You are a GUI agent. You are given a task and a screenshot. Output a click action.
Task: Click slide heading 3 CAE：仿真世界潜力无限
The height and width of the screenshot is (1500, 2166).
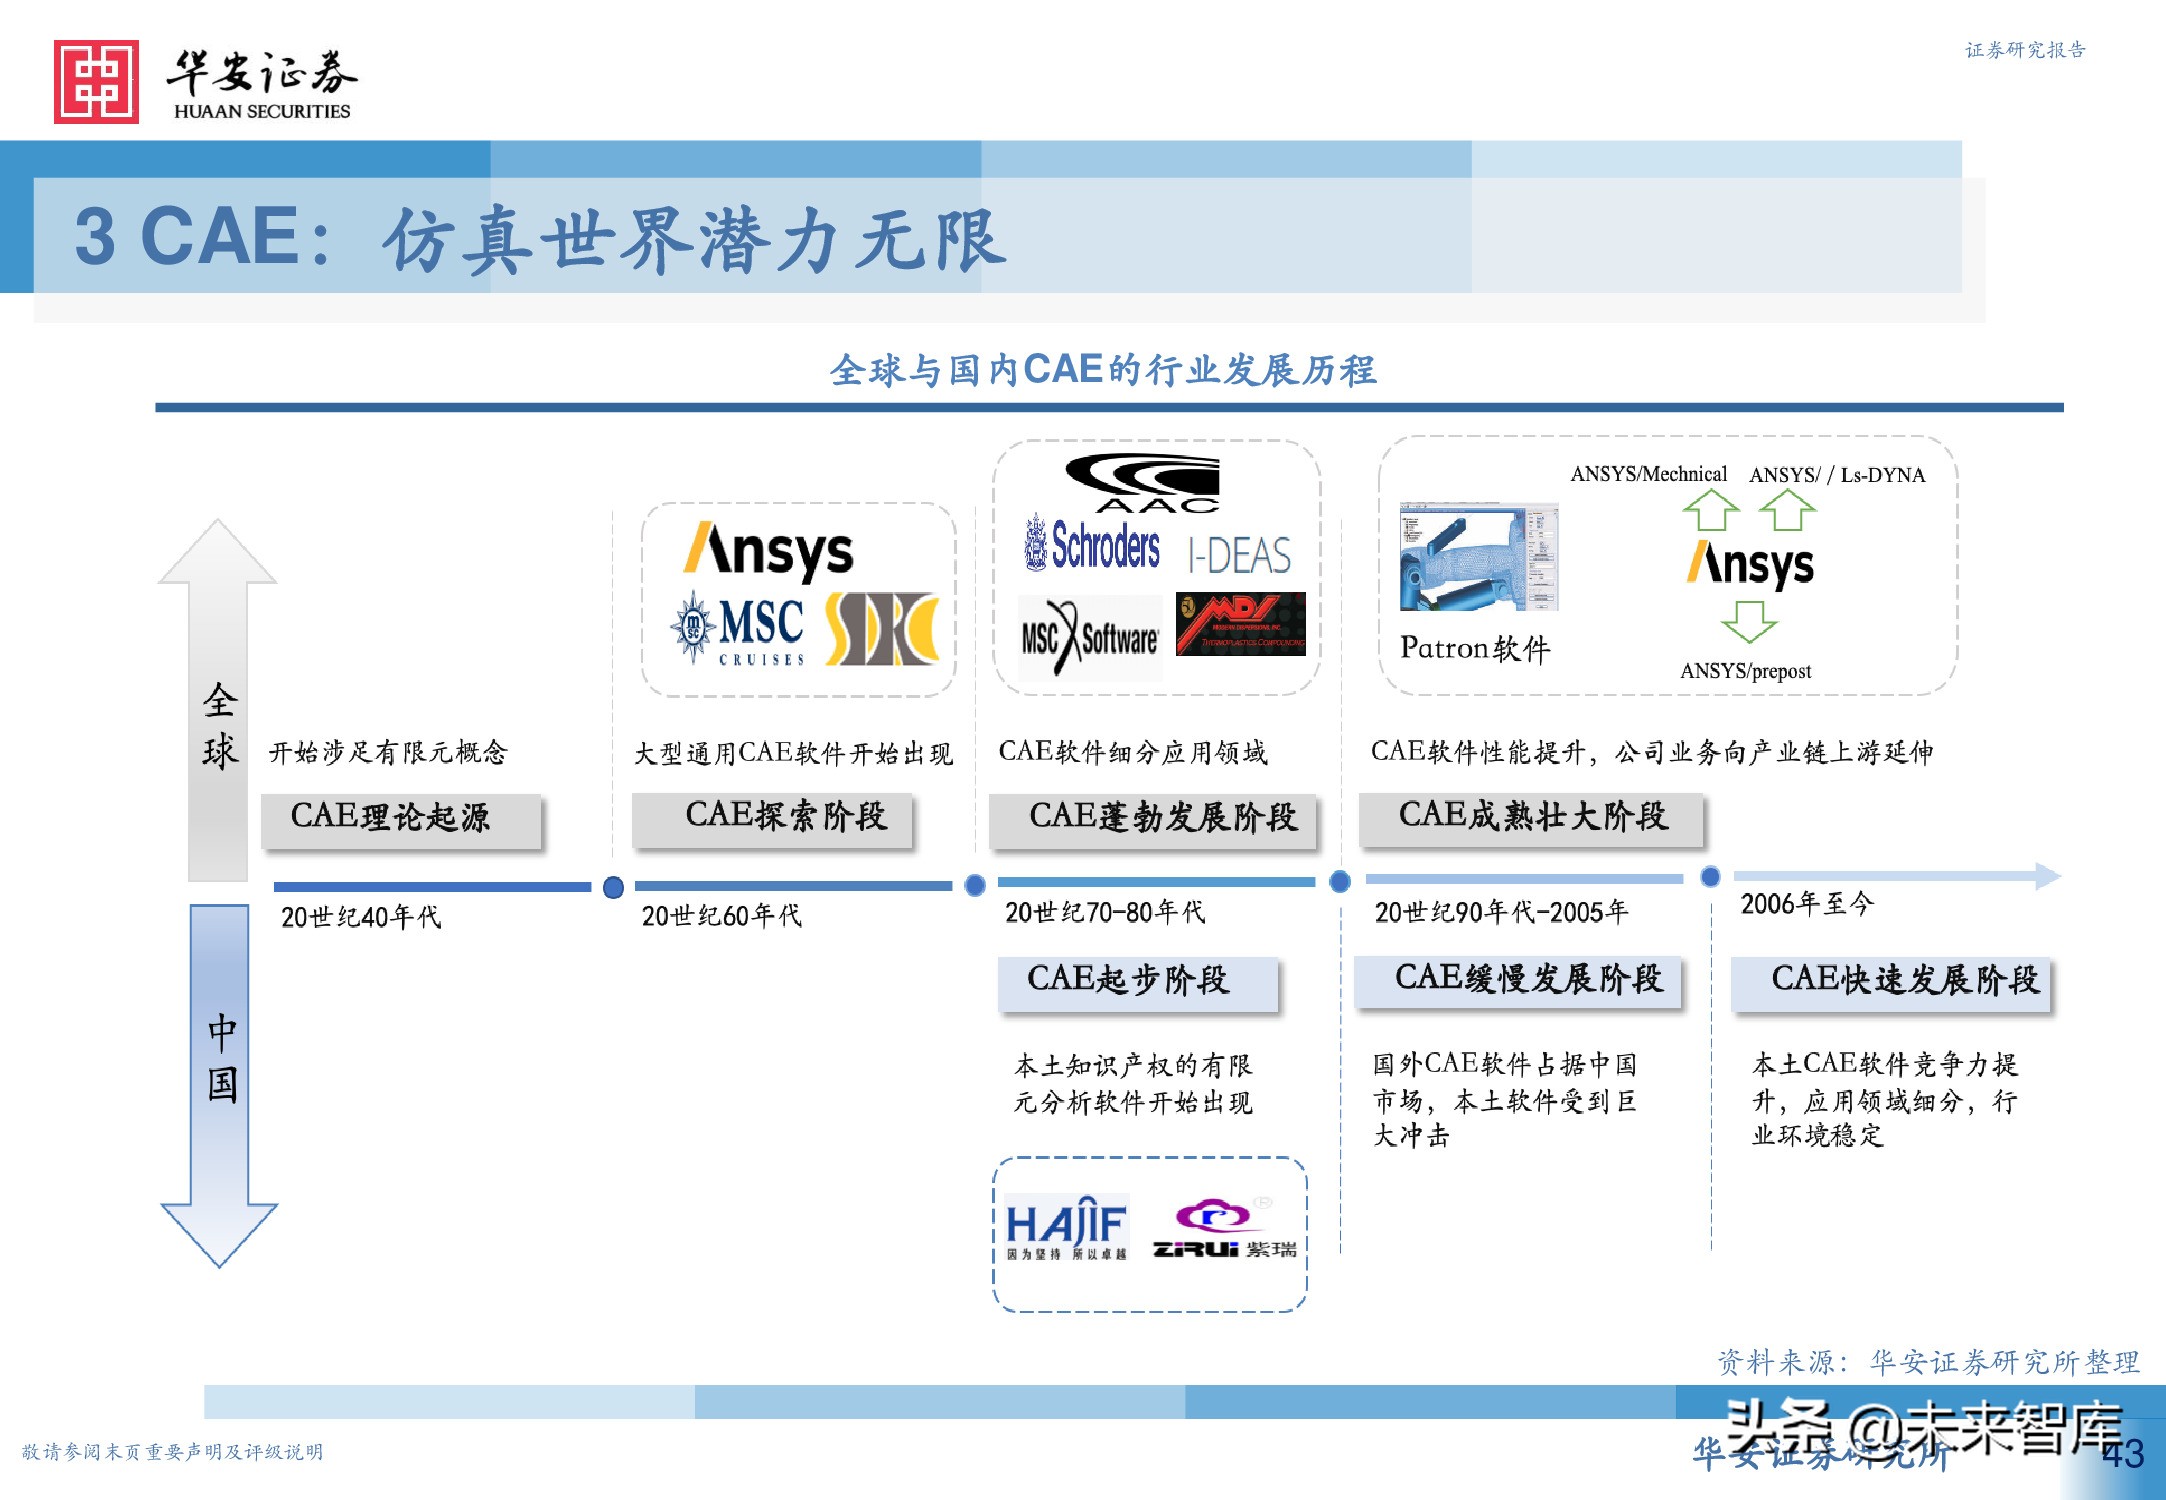pyautogui.click(x=540, y=239)
